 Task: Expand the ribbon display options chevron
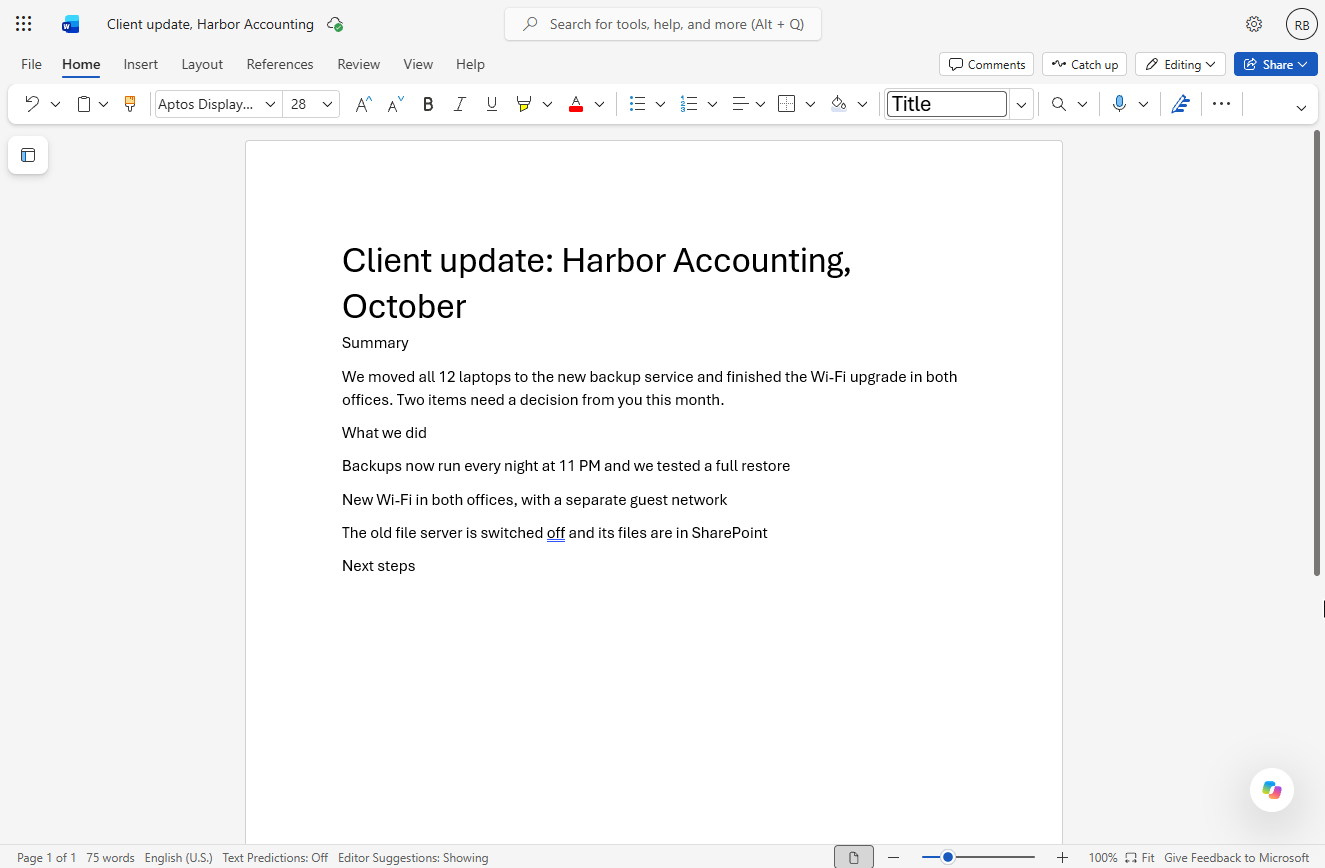[x=1301, y=107]
